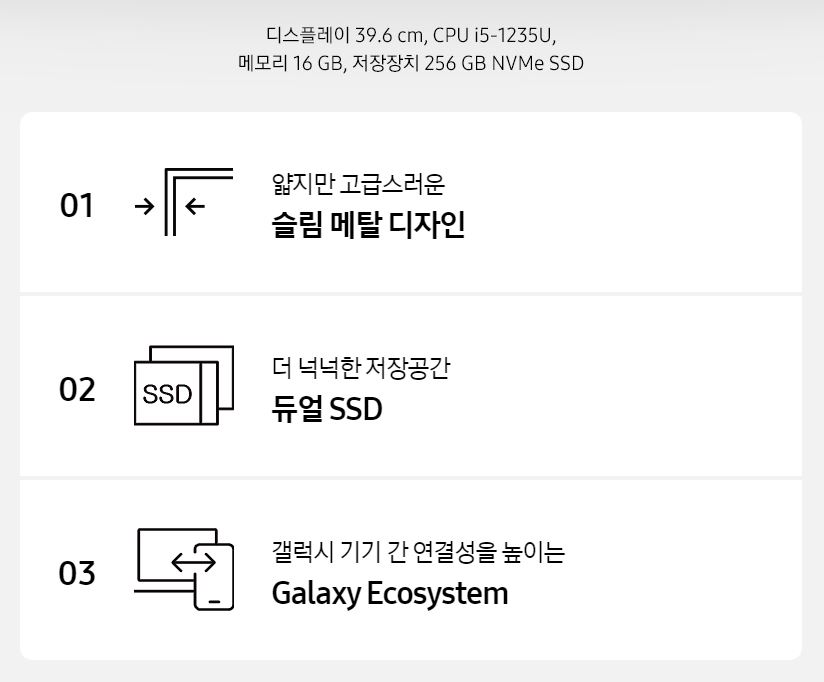Image resolution: width=824 pixels, height=682 pixels.
Task: Click the dual SSD drives icon
Action: coord(184,385)
